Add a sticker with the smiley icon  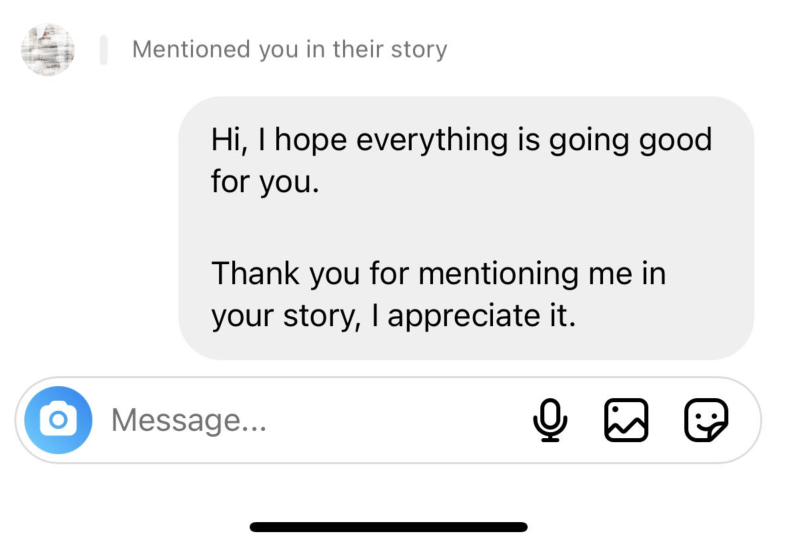(x=705, y=420)
